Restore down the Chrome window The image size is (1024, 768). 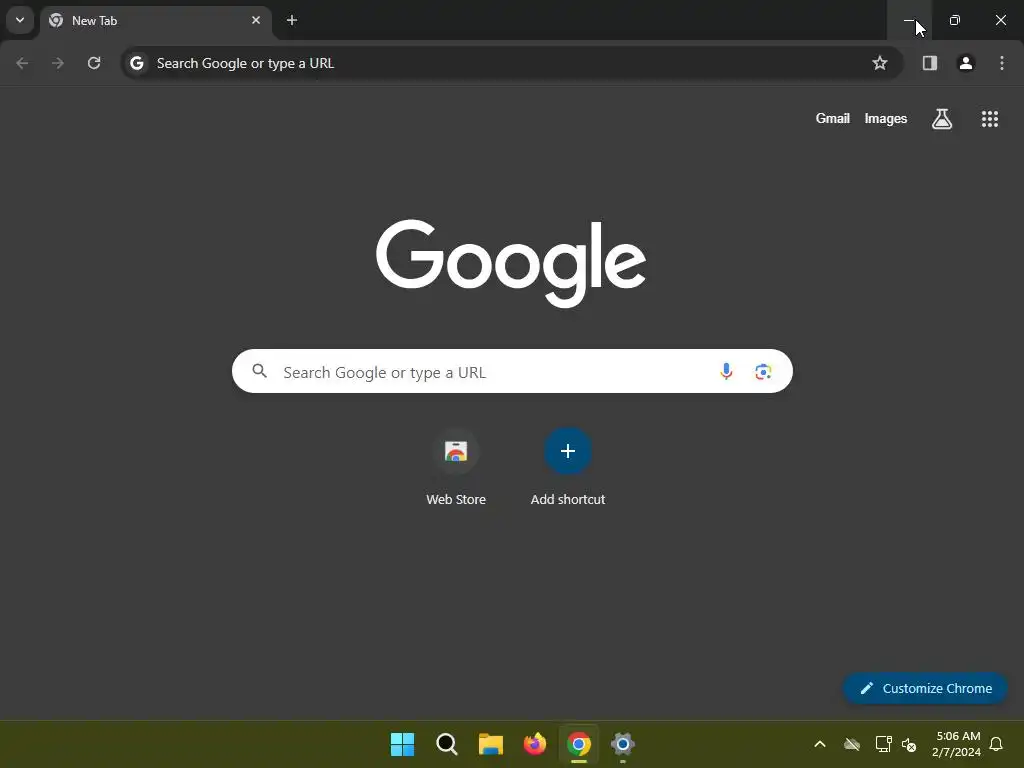[x=955, y=20]
